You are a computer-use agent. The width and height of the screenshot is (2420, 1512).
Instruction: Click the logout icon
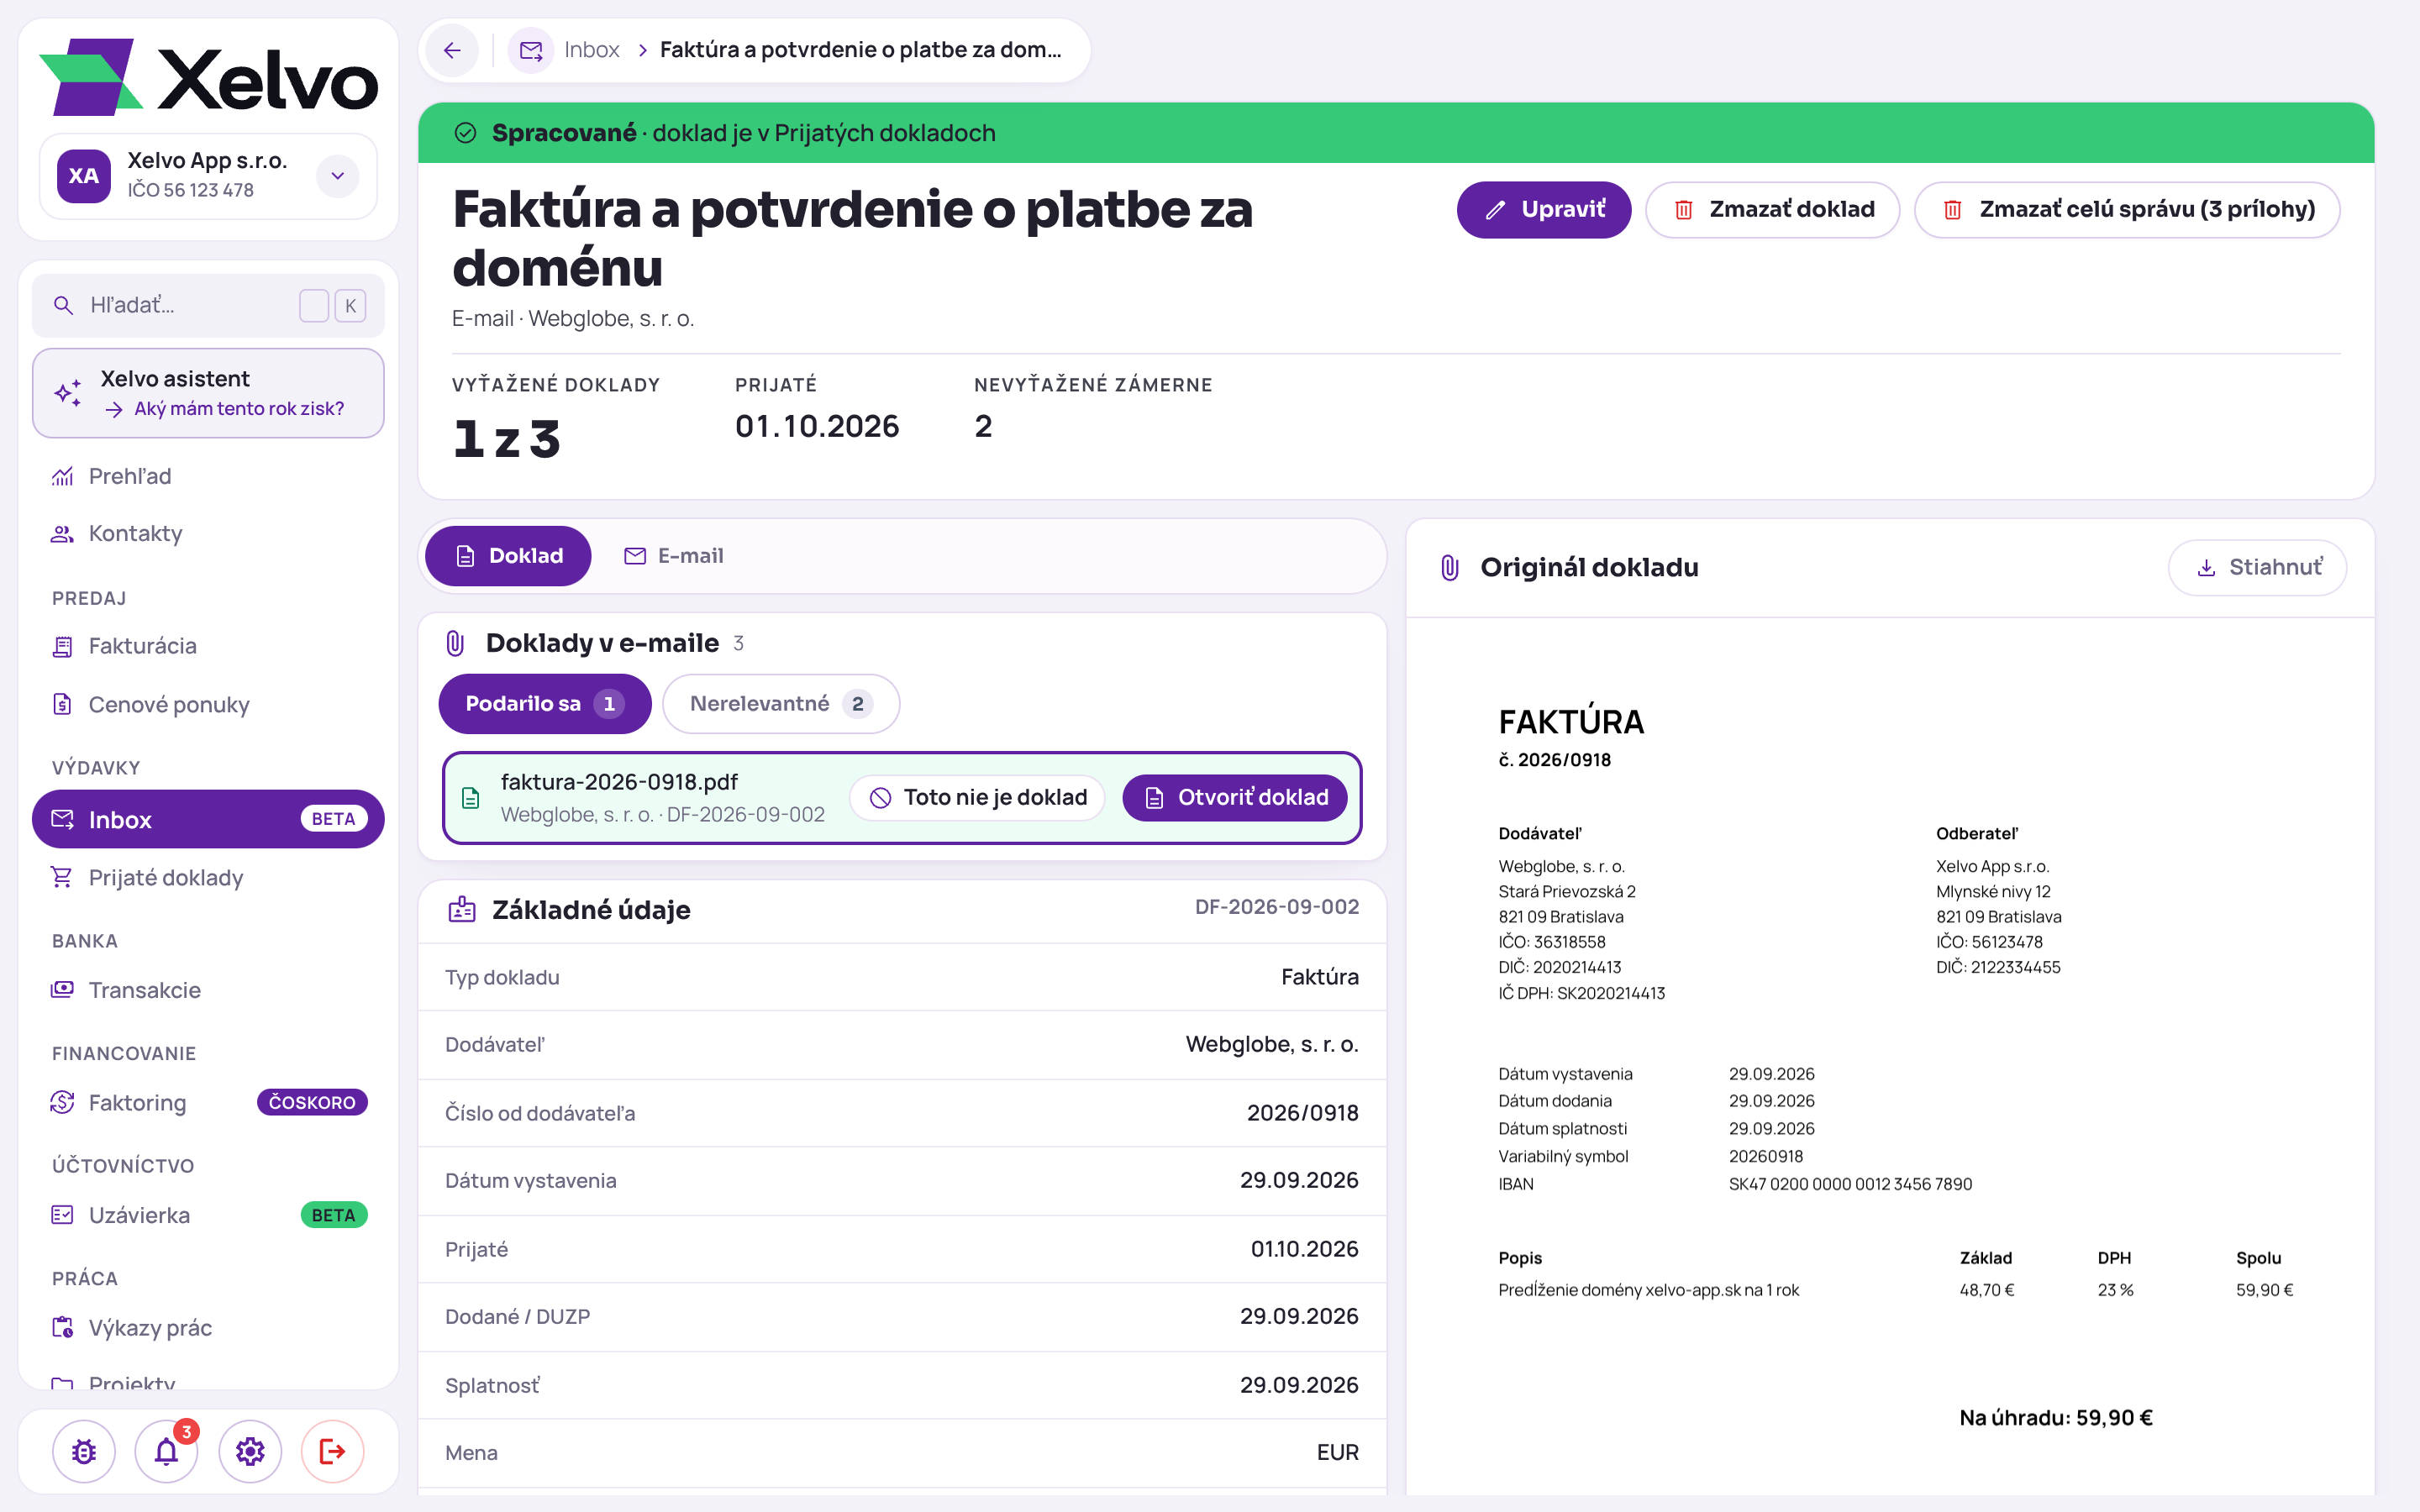333,1451
